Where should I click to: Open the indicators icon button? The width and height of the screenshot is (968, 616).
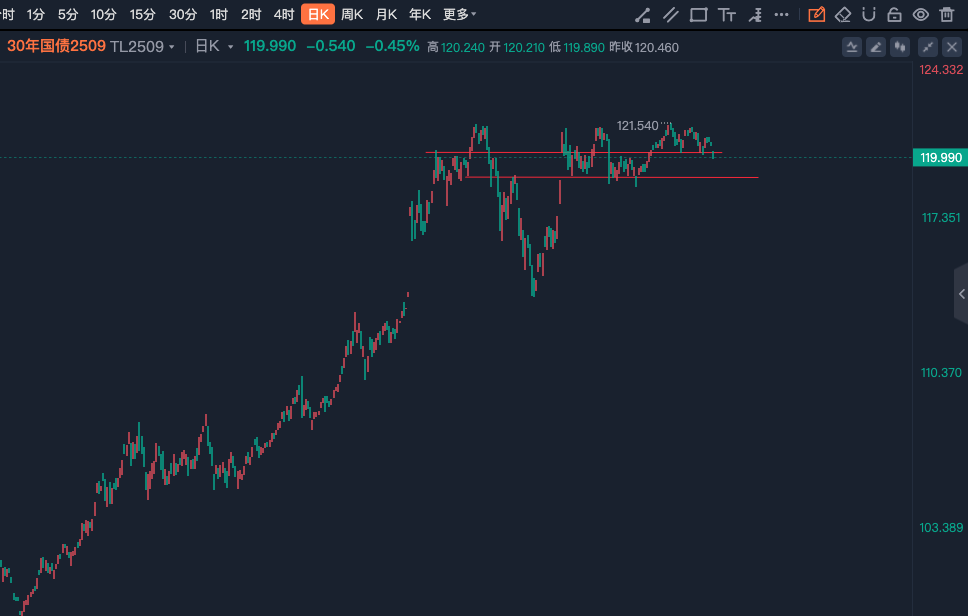click(852, 47)
